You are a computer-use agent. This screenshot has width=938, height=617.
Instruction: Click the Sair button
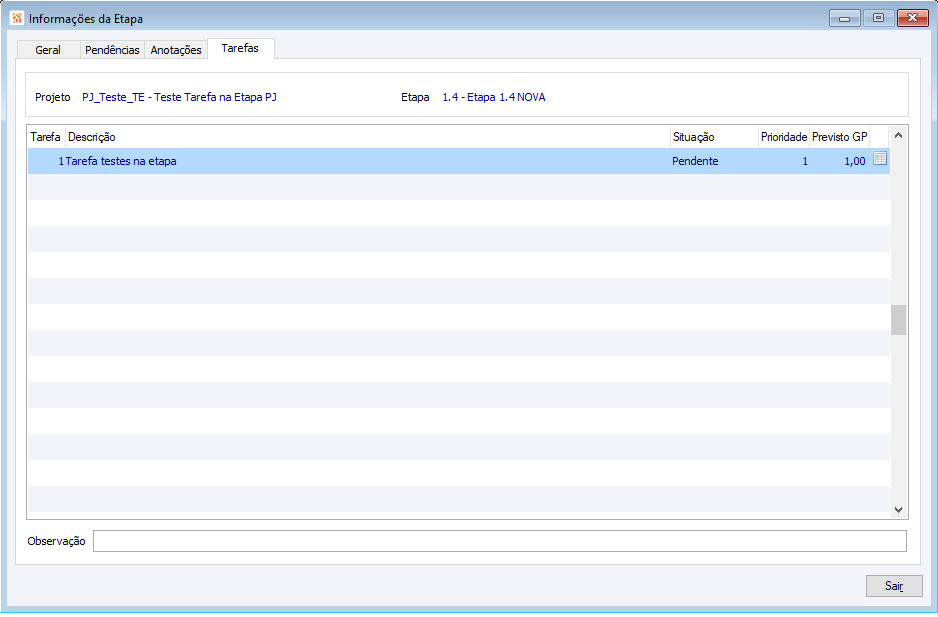coord(894,586)
